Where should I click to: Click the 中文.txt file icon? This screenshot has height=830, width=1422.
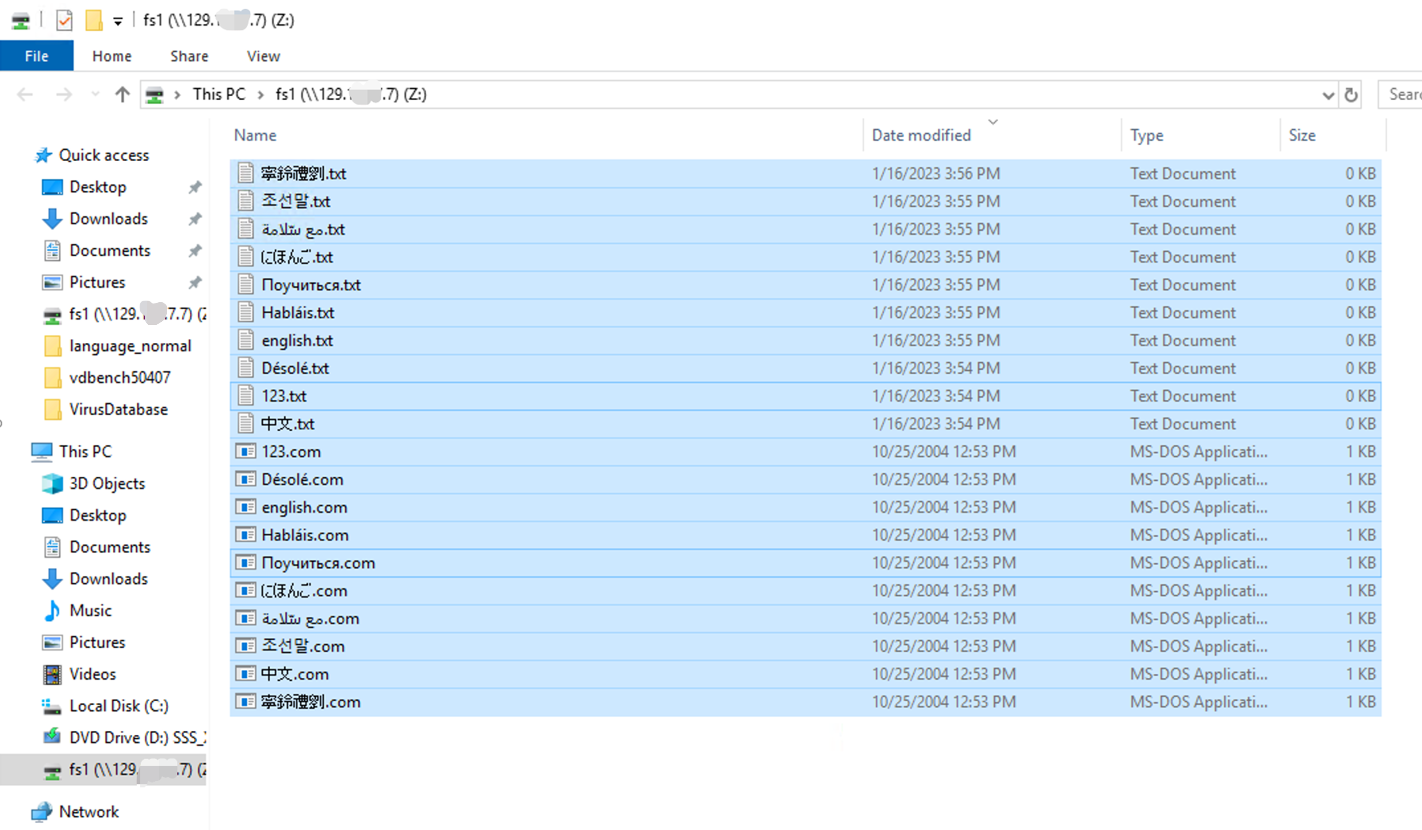(246, 424)
